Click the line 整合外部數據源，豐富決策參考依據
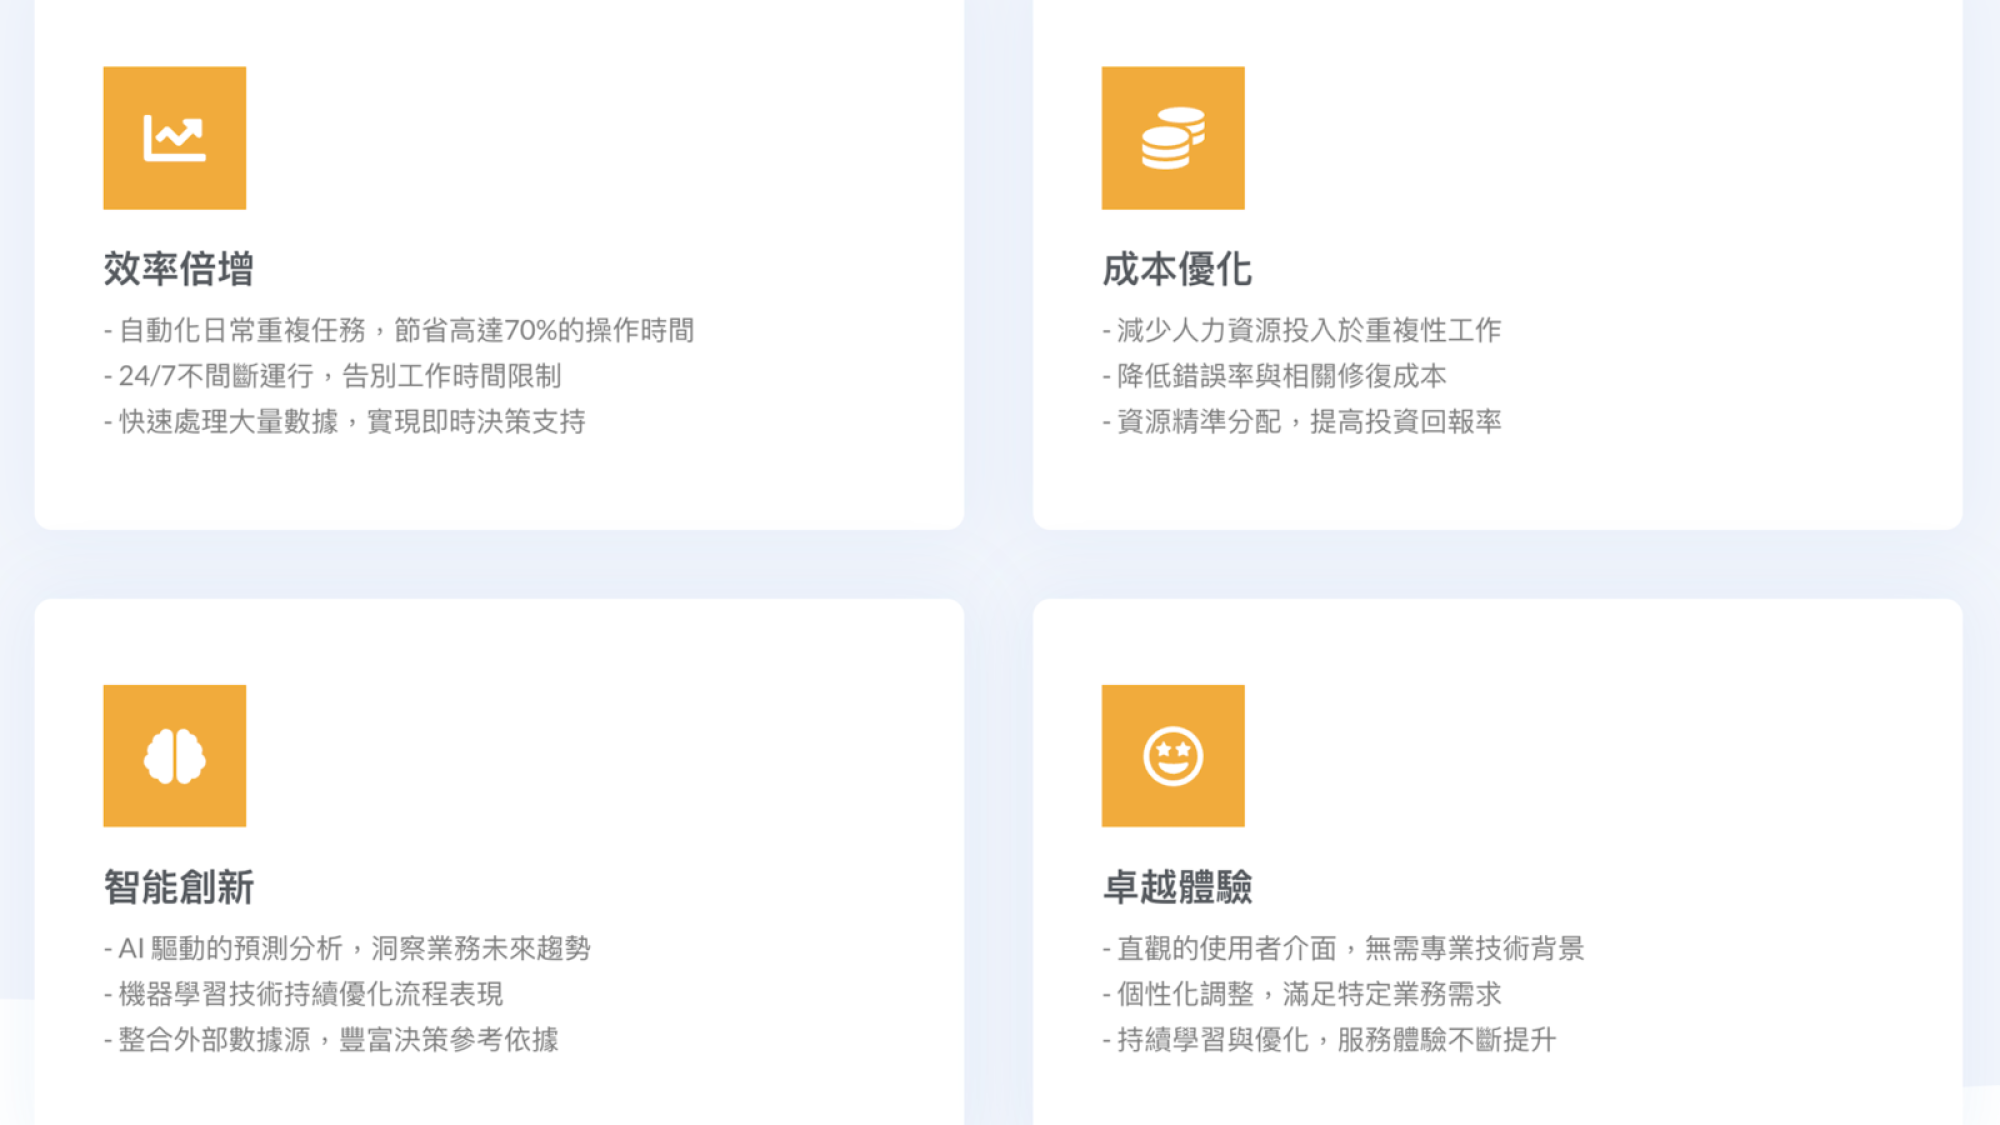 coord(331,1040)
